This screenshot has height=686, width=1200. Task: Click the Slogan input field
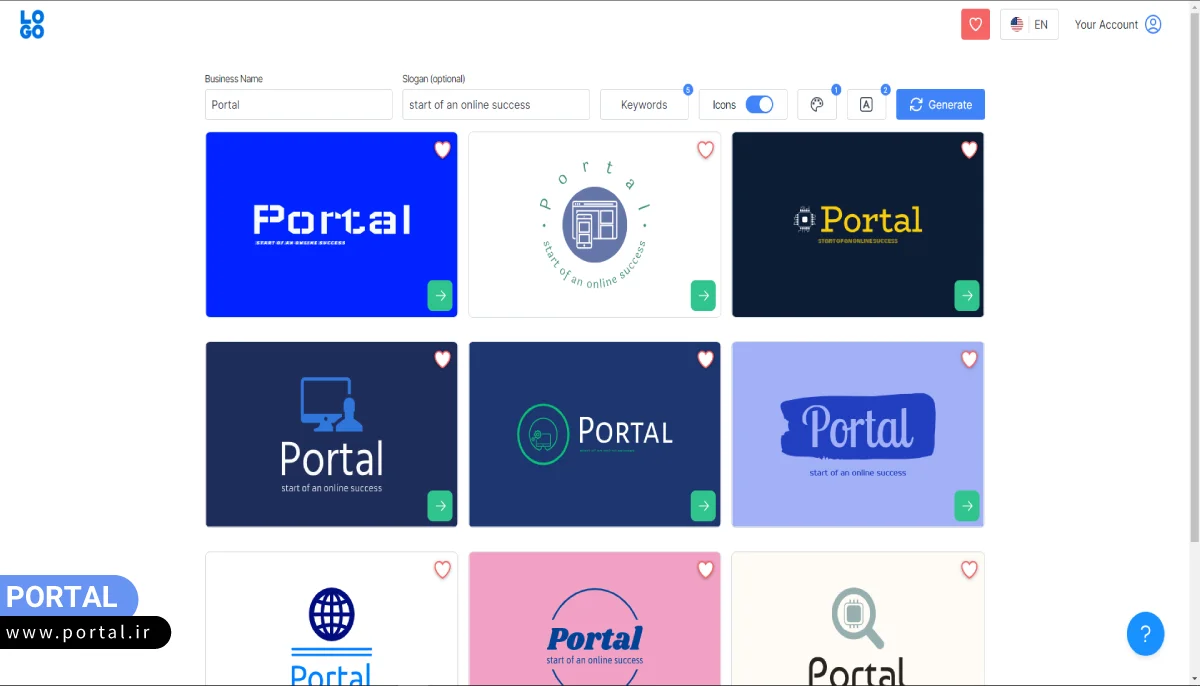[495, 105]
